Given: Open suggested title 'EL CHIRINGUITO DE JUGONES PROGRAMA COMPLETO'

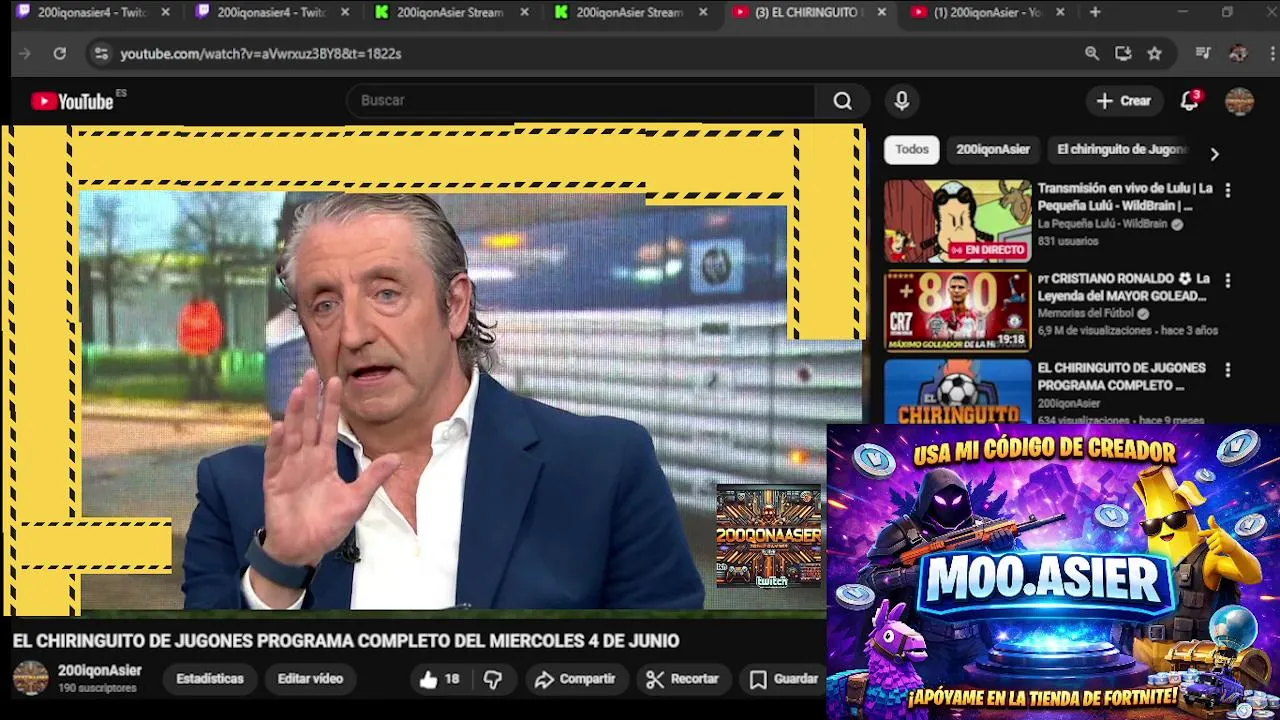Looking at the screenshot, I should (x=1121, y=376).
